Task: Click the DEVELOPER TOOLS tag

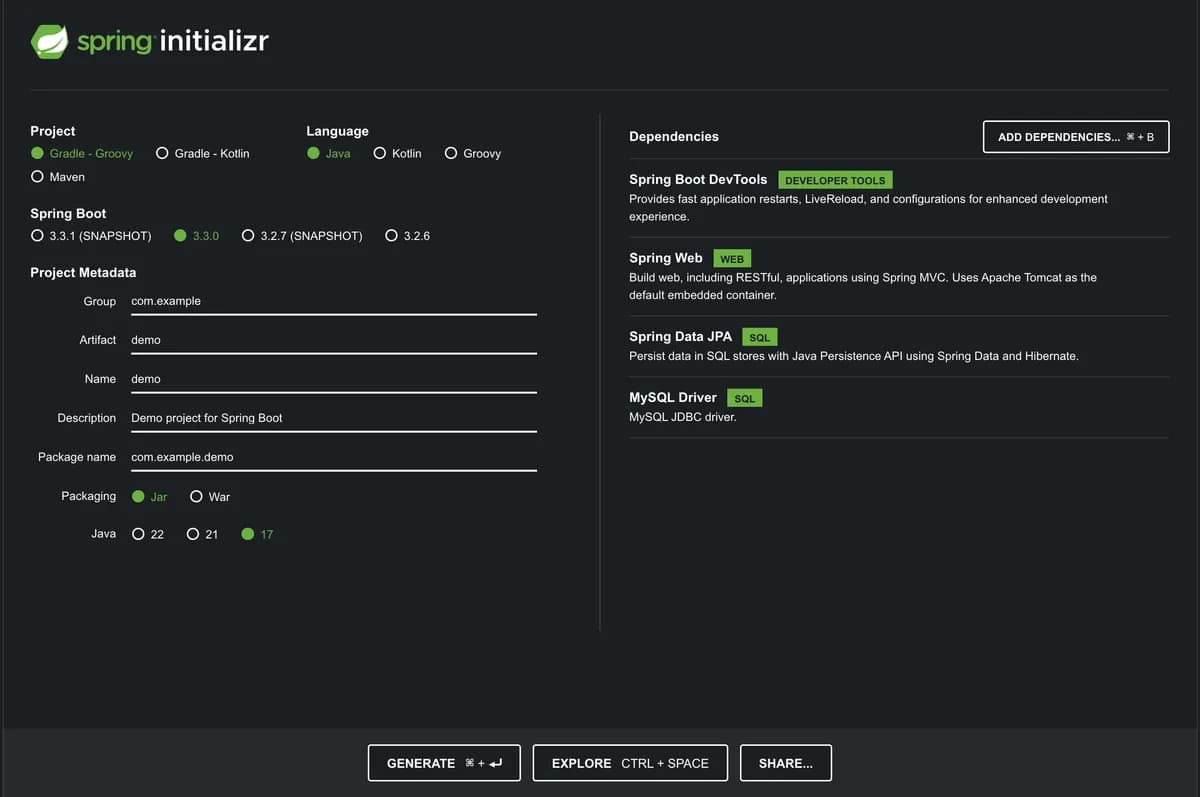Action: [x=835, y=180]
